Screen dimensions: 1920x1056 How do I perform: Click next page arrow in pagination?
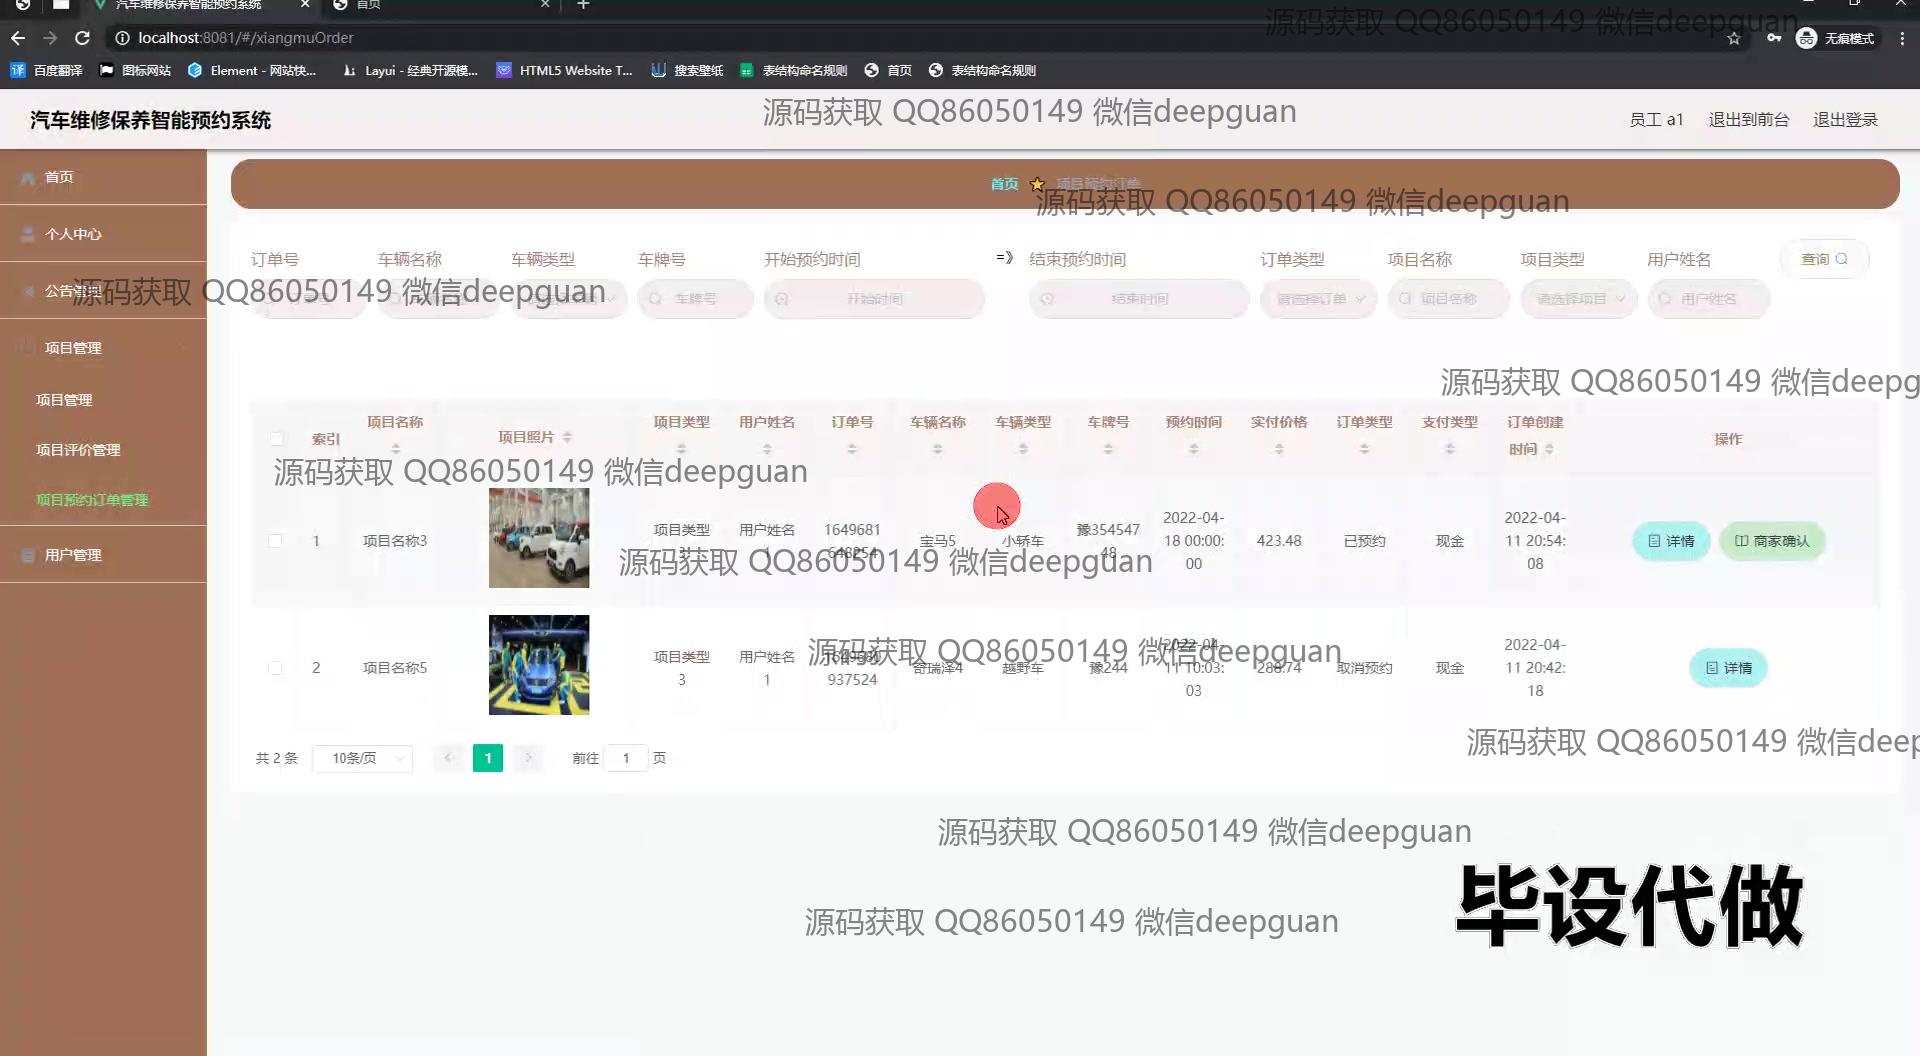coord(528,758)
